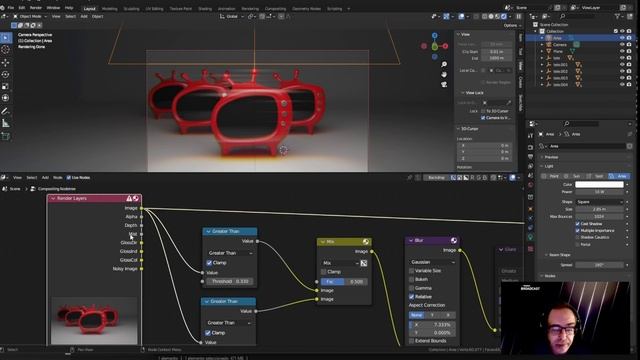
Task: Toggle viewport overlays icon
Action: pyautogui.click(x=462, y=16)
